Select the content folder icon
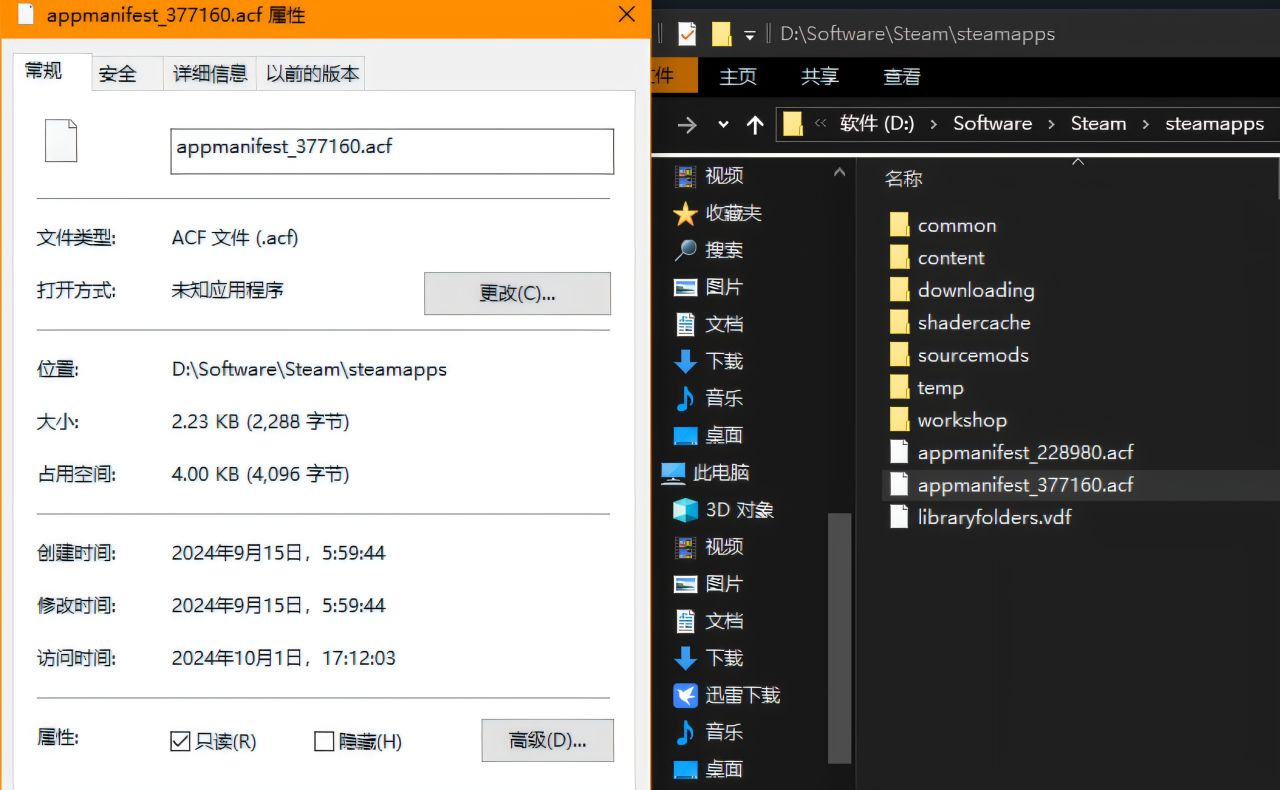The height and width of the screenshot is (790, 1280). (x=899, y=258)
